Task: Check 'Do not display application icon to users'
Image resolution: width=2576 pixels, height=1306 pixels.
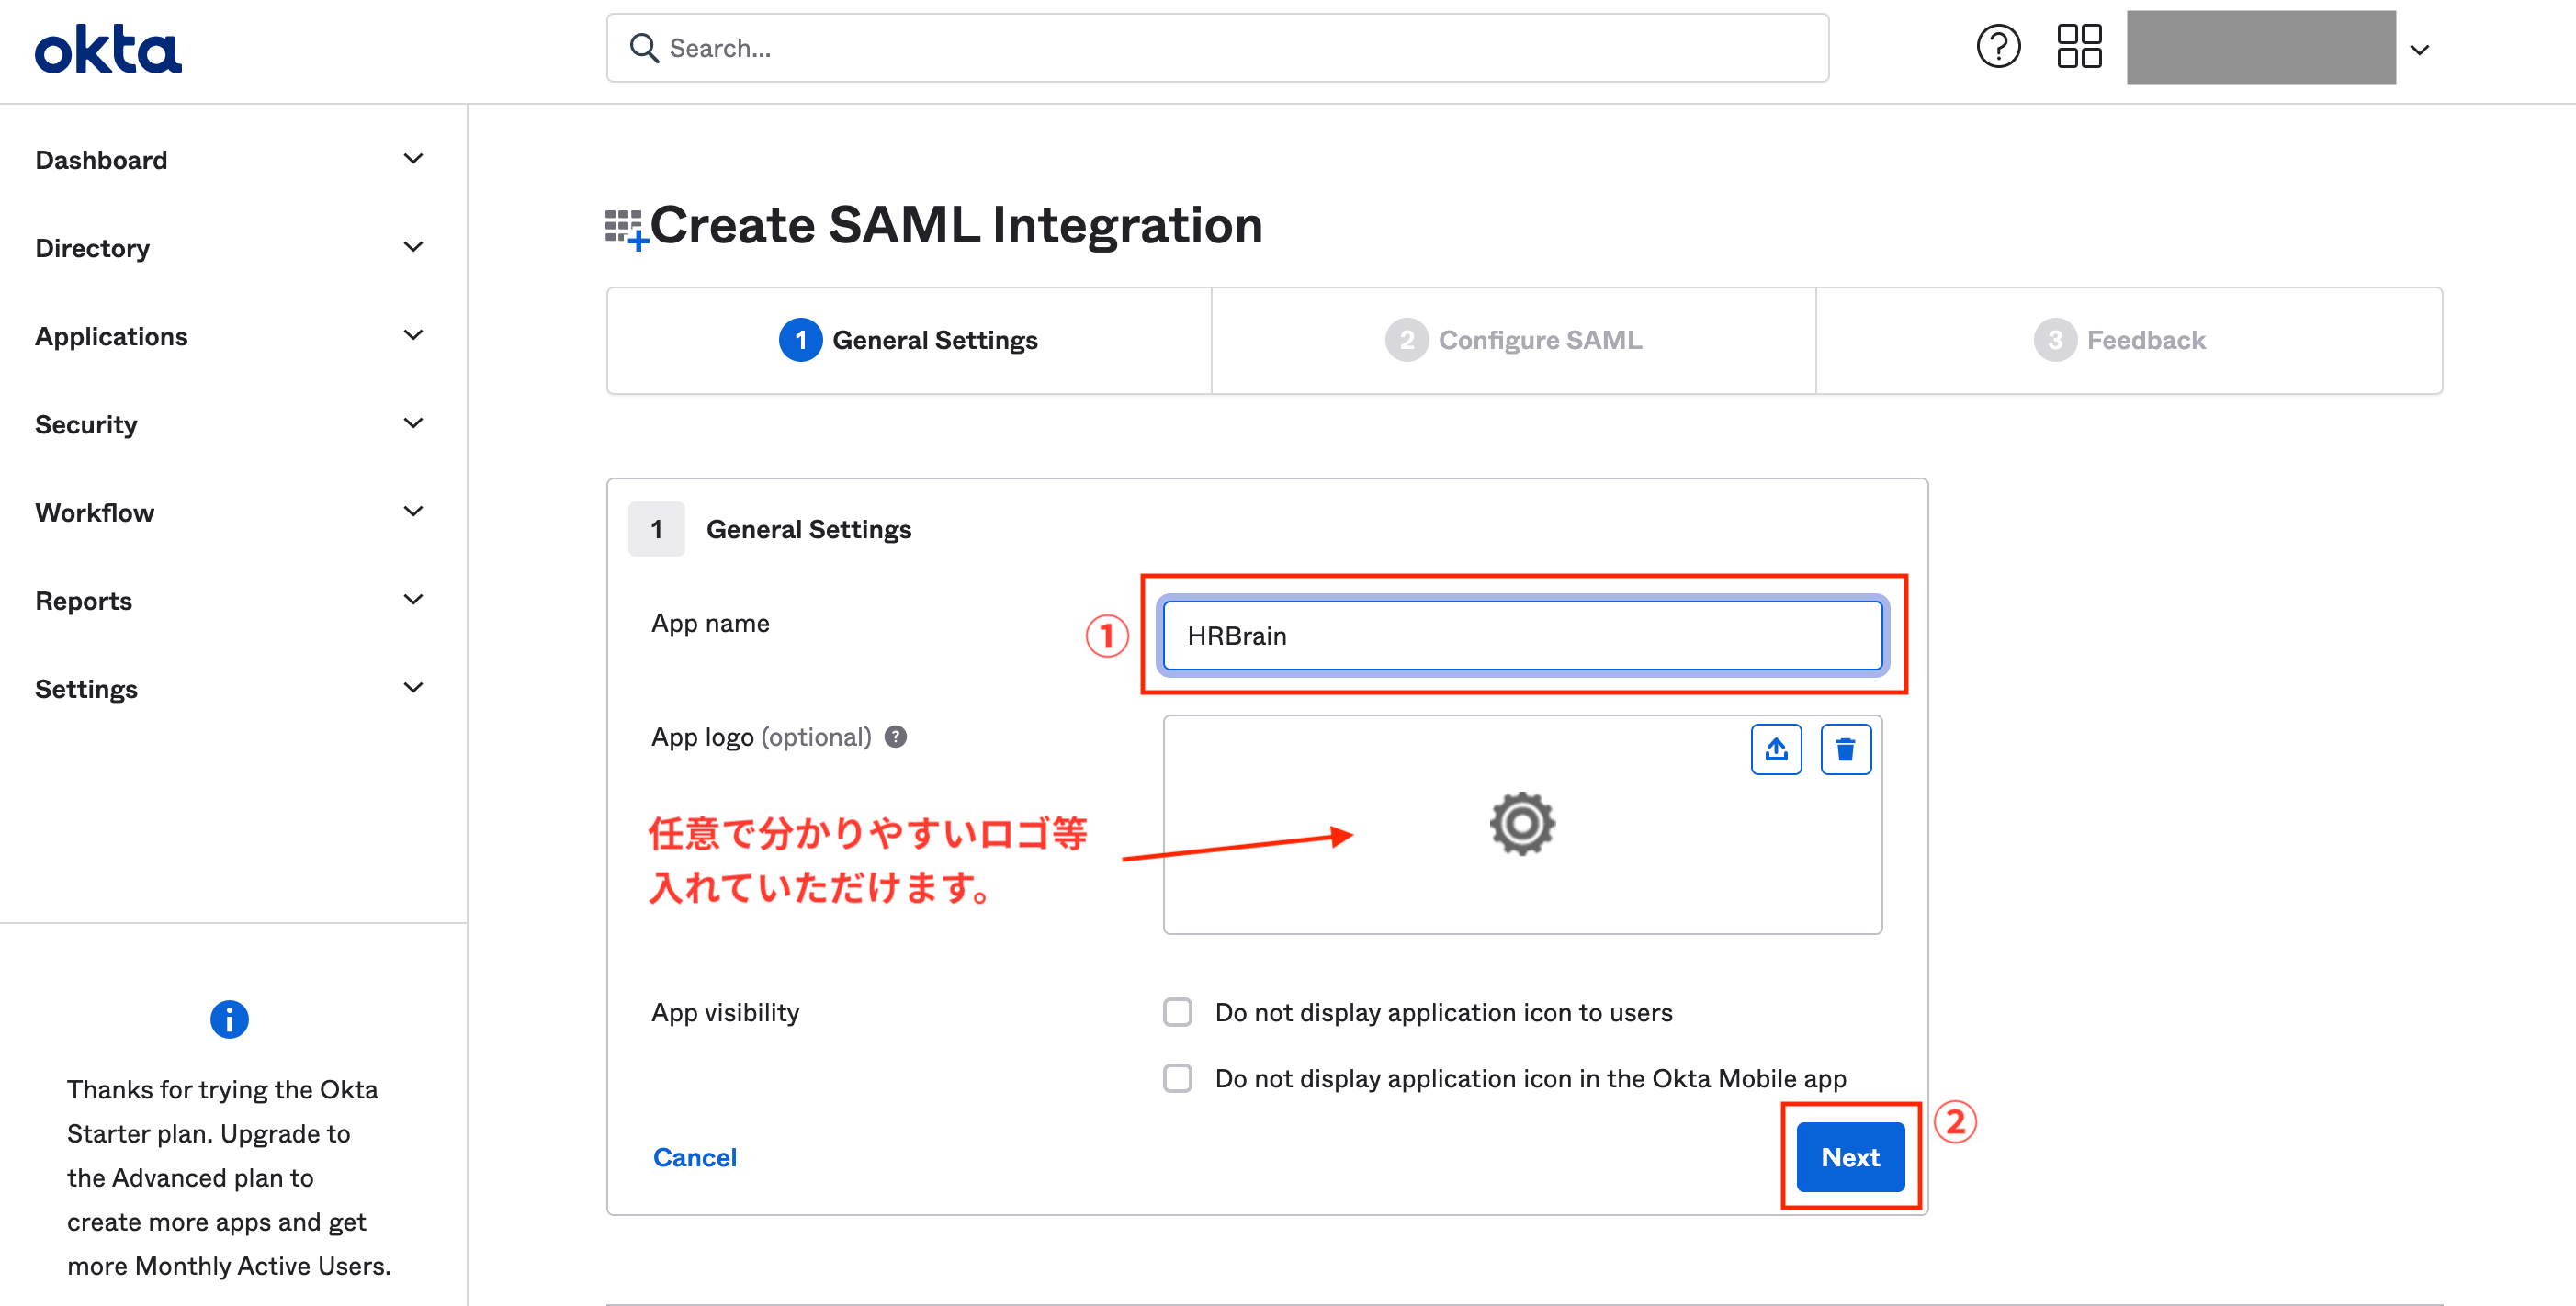Action: click(x=1177, y=1012)
